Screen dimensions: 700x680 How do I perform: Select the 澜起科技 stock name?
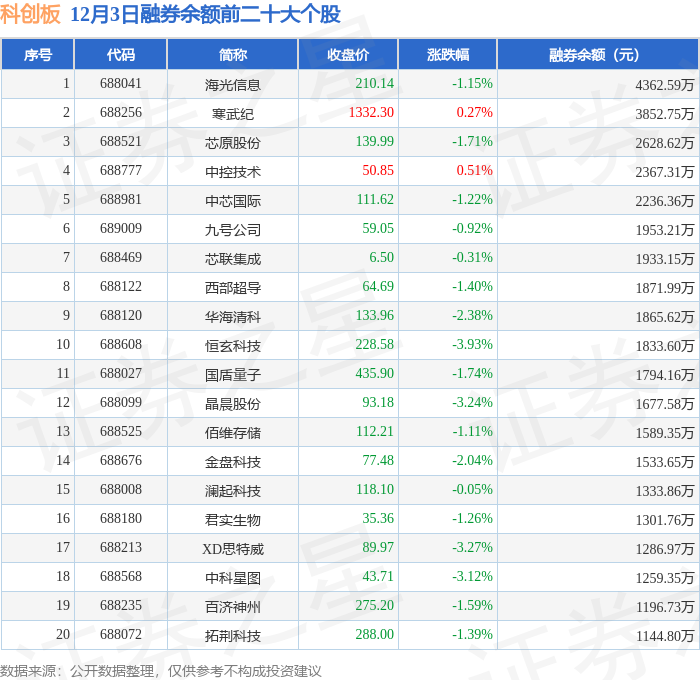point(233,491)
